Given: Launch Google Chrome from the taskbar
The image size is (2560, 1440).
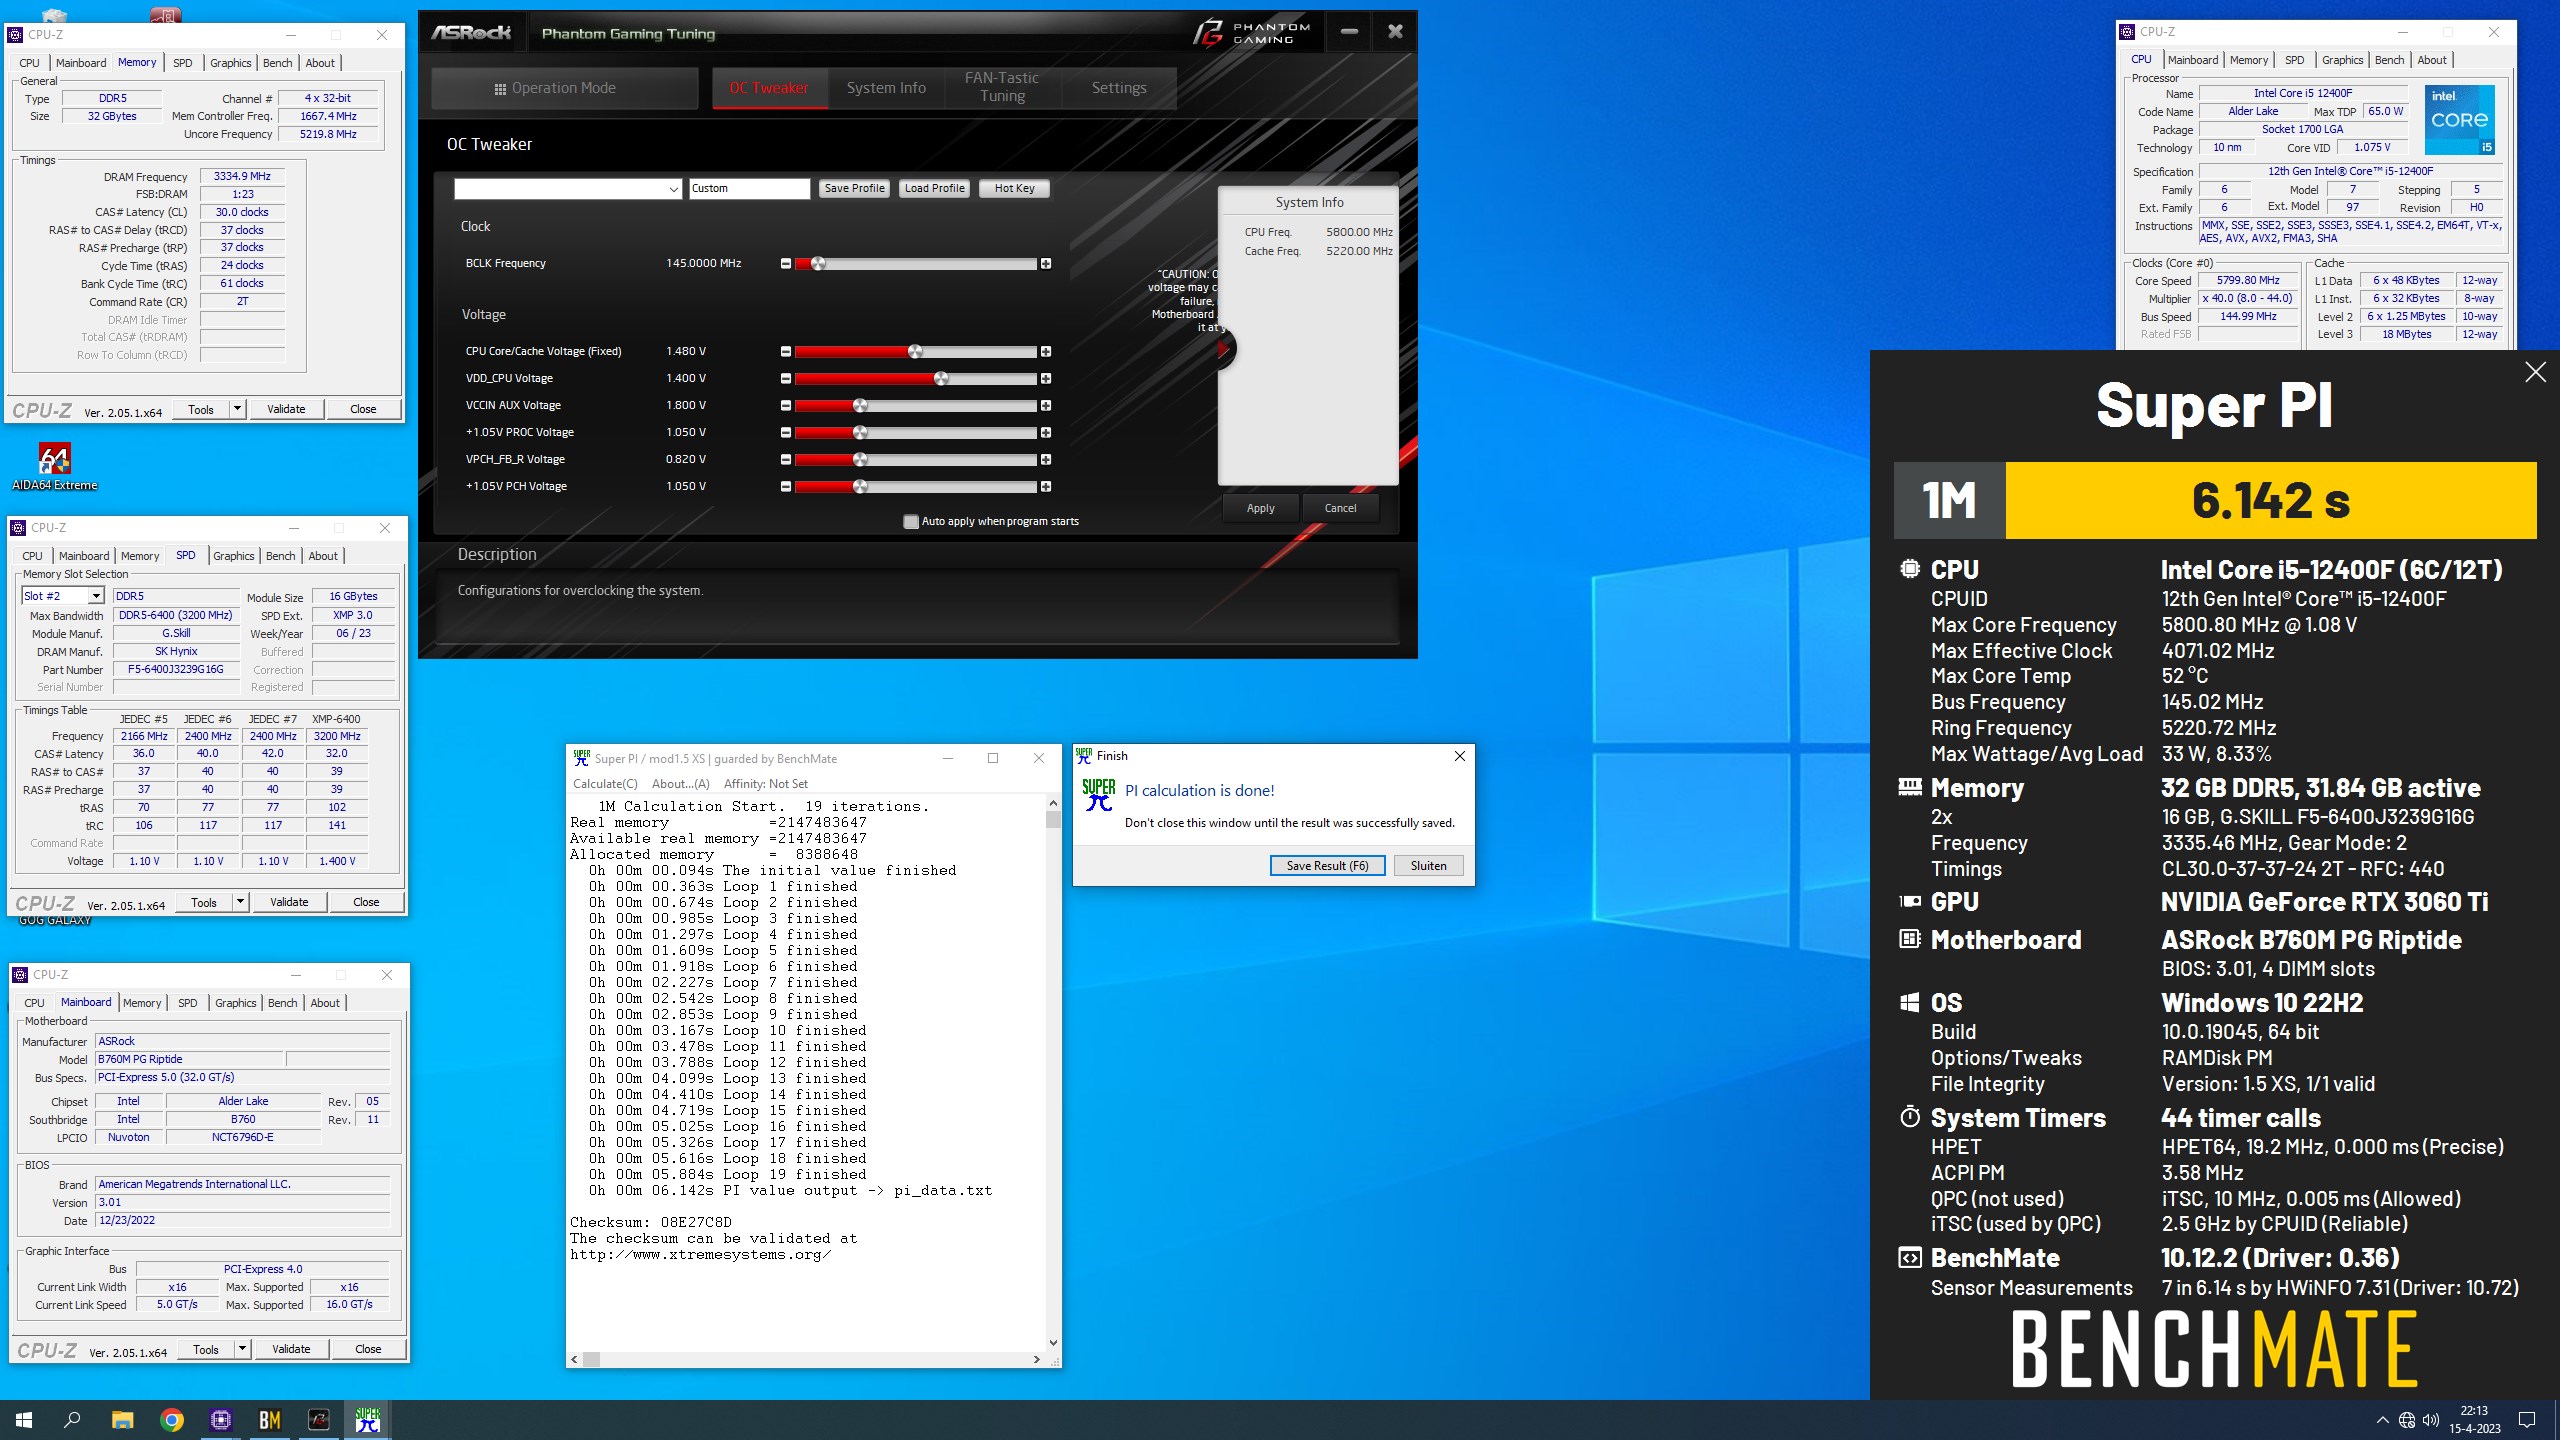Looking at the screenshot, I should click(x=172, y=1419).
